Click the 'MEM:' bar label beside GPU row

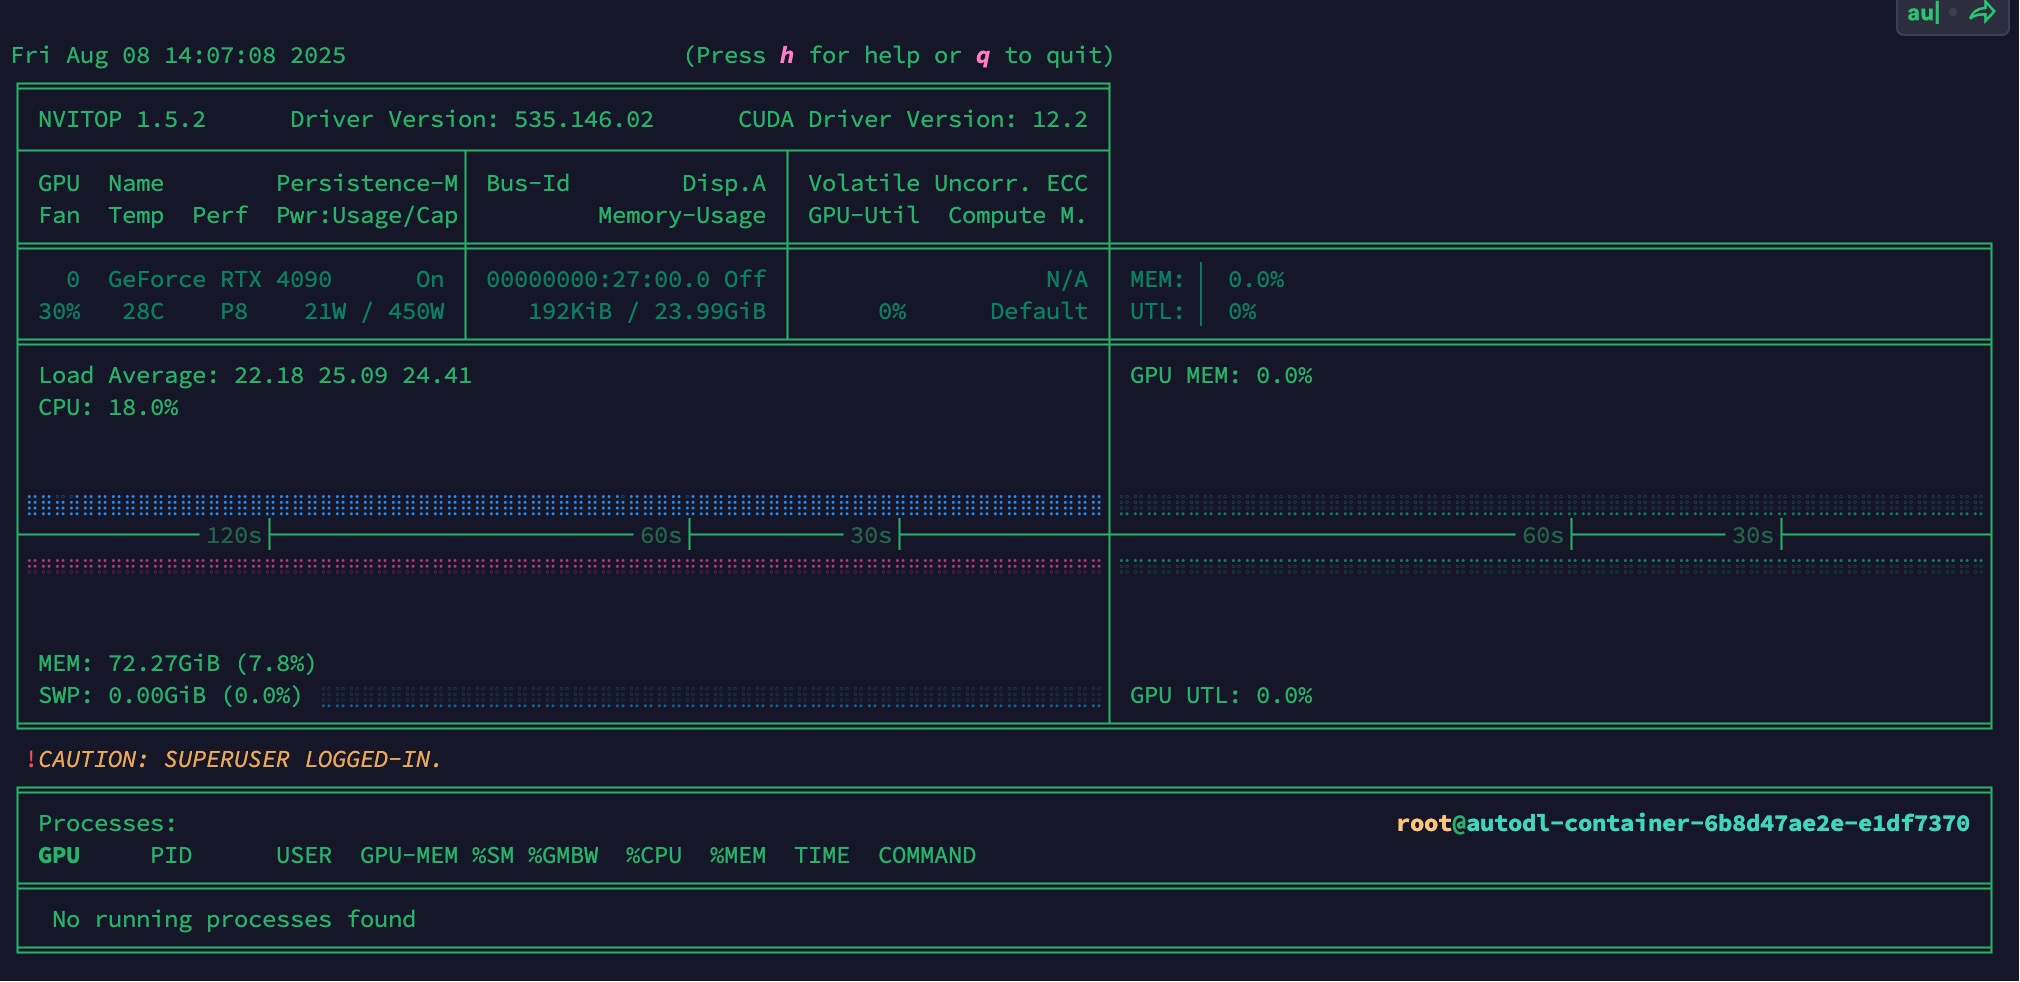[1157, 280]
